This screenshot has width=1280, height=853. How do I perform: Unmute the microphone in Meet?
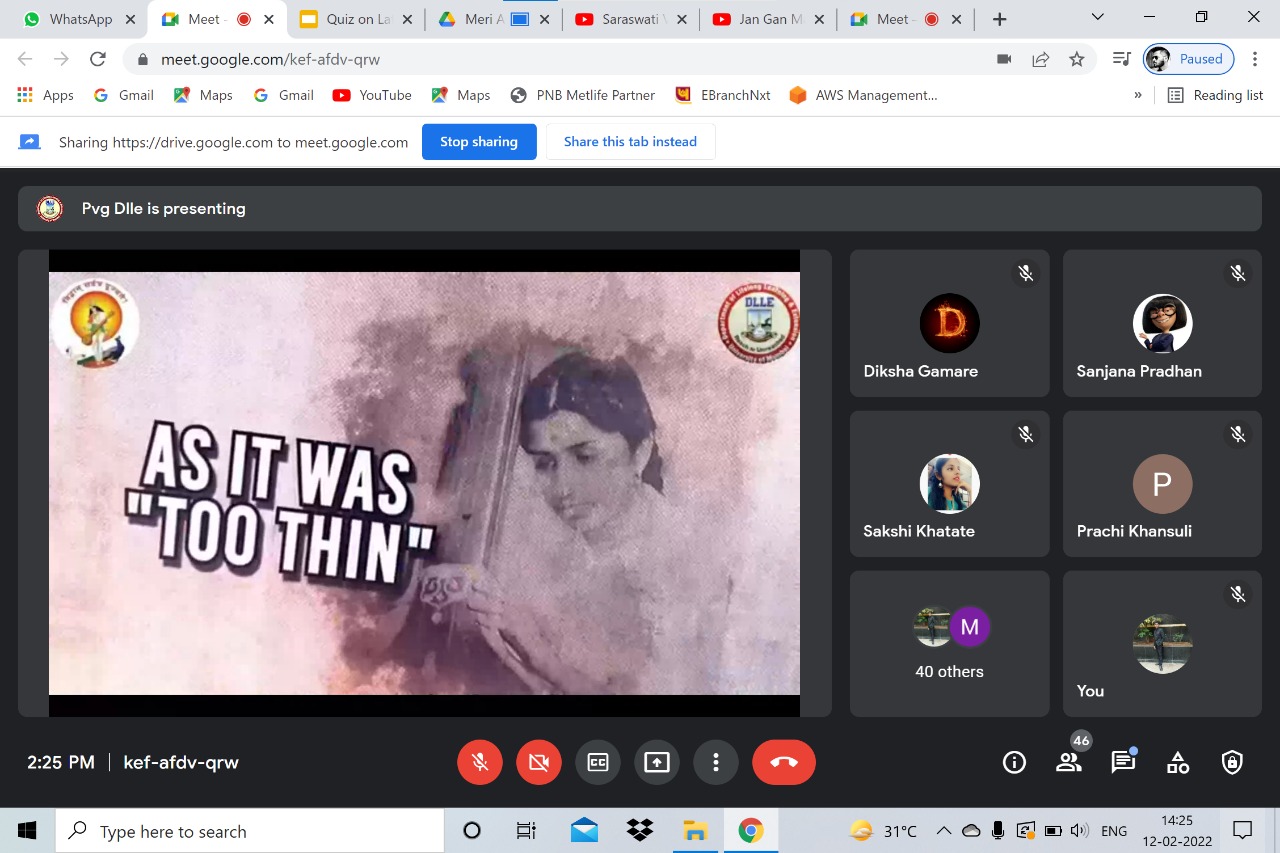tap(480, 763)
